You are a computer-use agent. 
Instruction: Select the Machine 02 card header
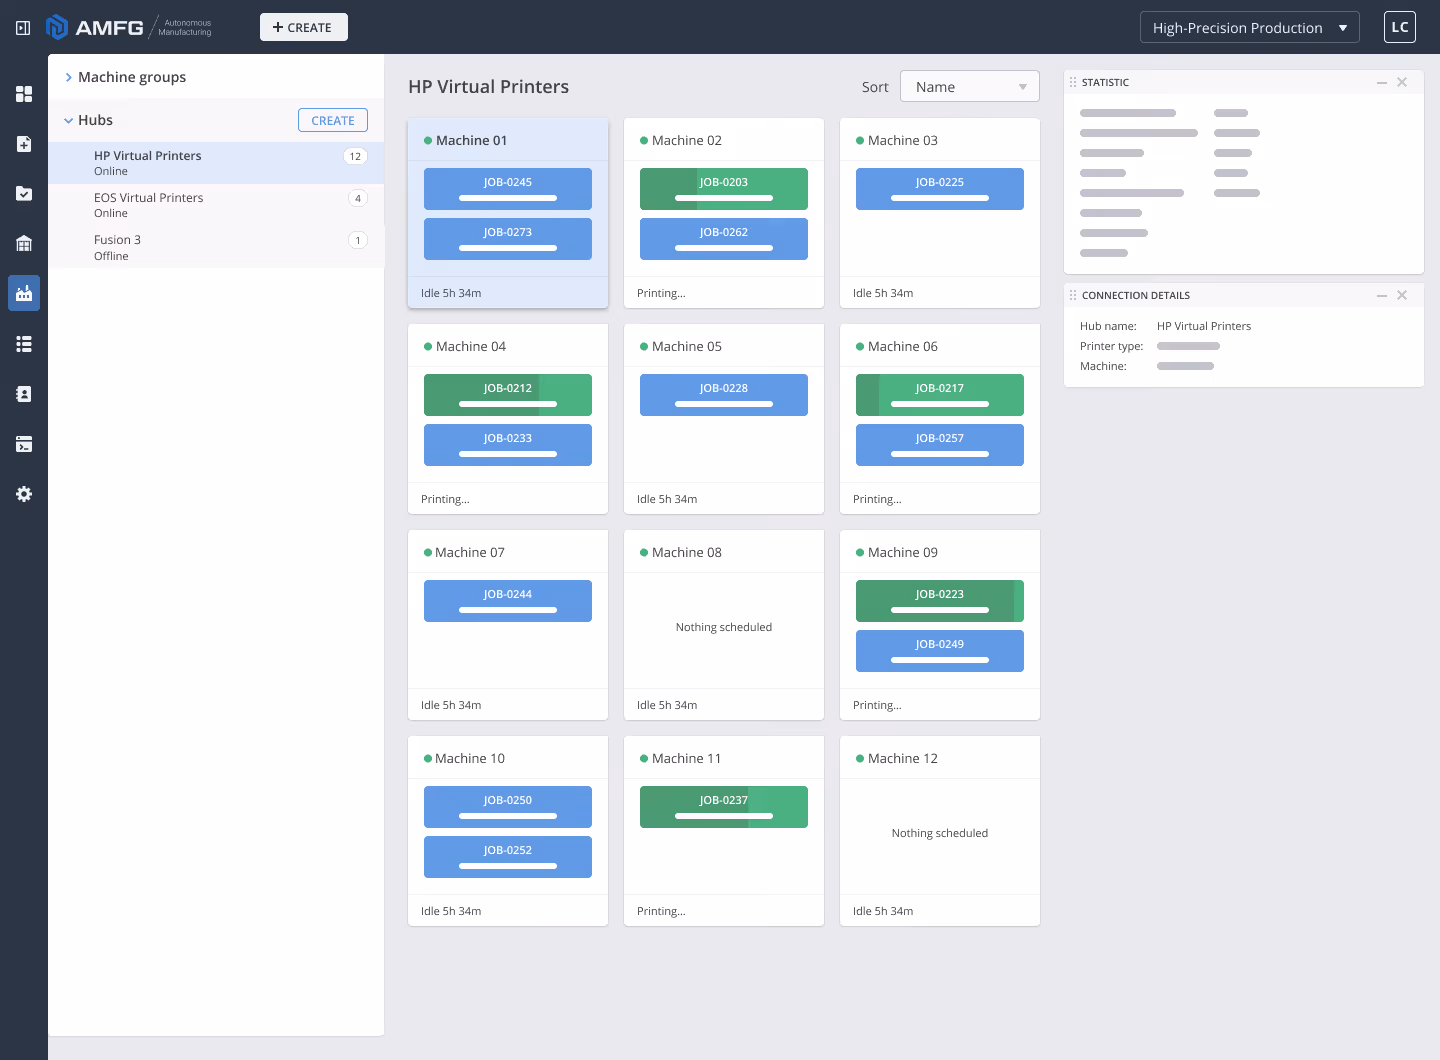point(724,140)
